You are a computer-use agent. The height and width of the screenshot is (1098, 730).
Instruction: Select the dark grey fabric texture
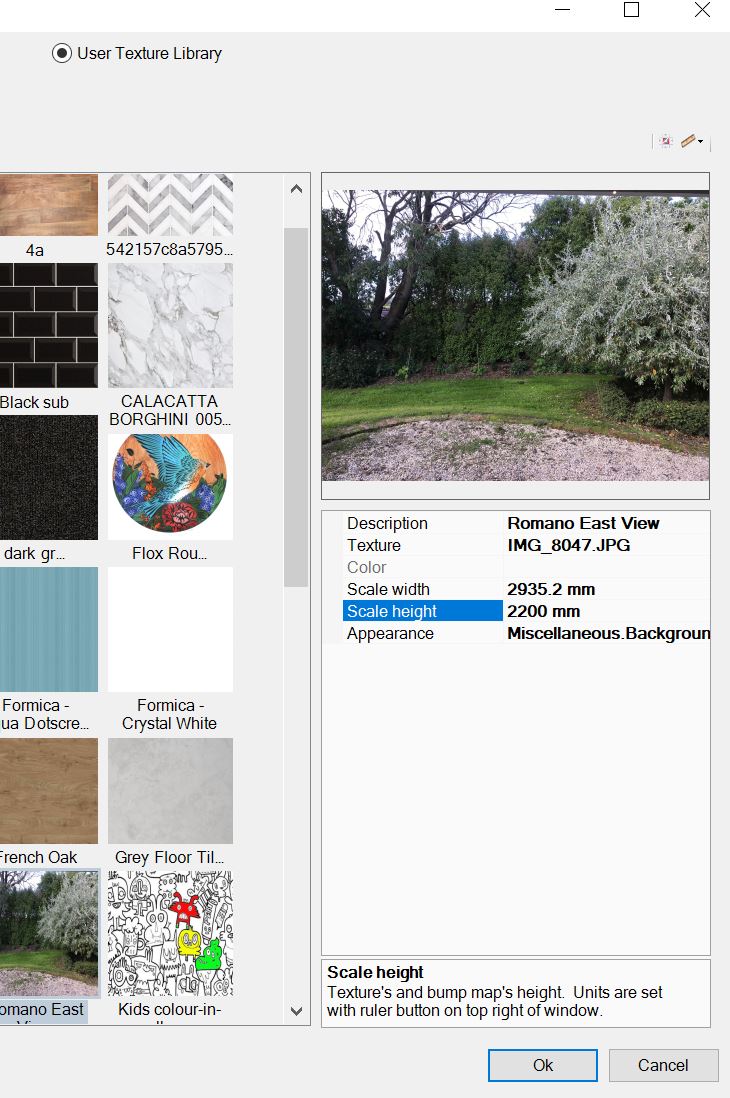click(48, 478)
